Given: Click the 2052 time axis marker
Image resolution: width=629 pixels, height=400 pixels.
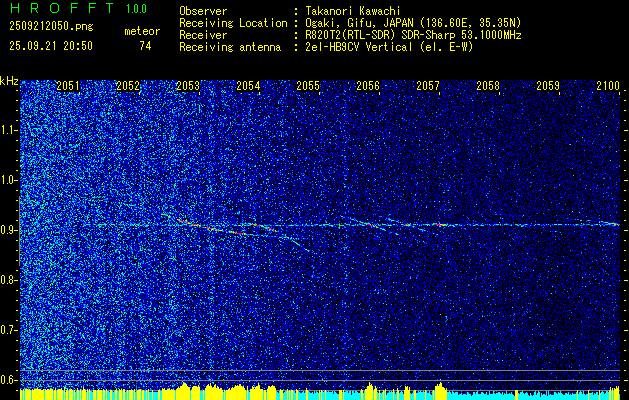Looking at the screenshot, I should 128,85.
